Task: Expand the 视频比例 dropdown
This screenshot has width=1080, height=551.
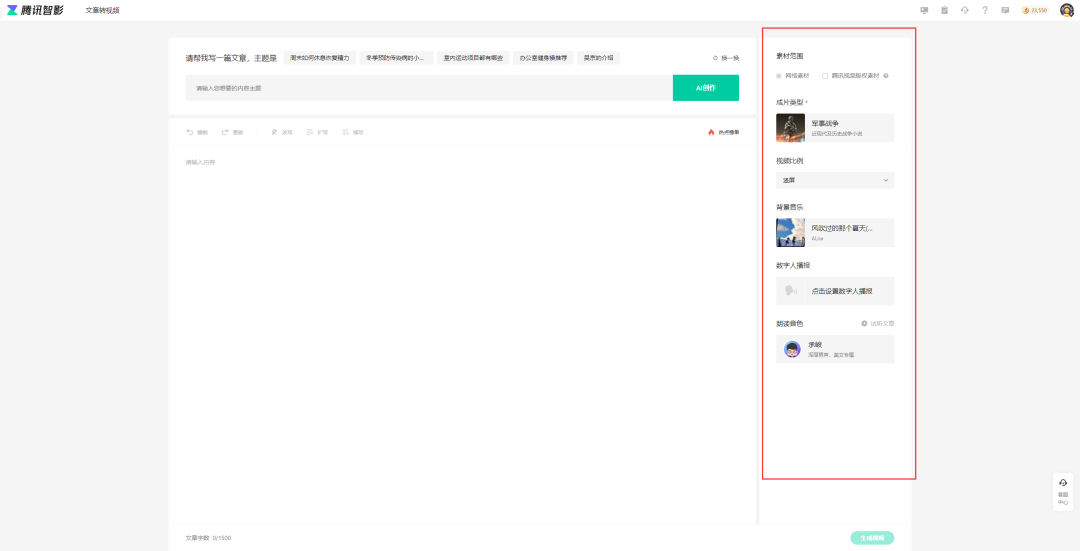Action: 835,180
